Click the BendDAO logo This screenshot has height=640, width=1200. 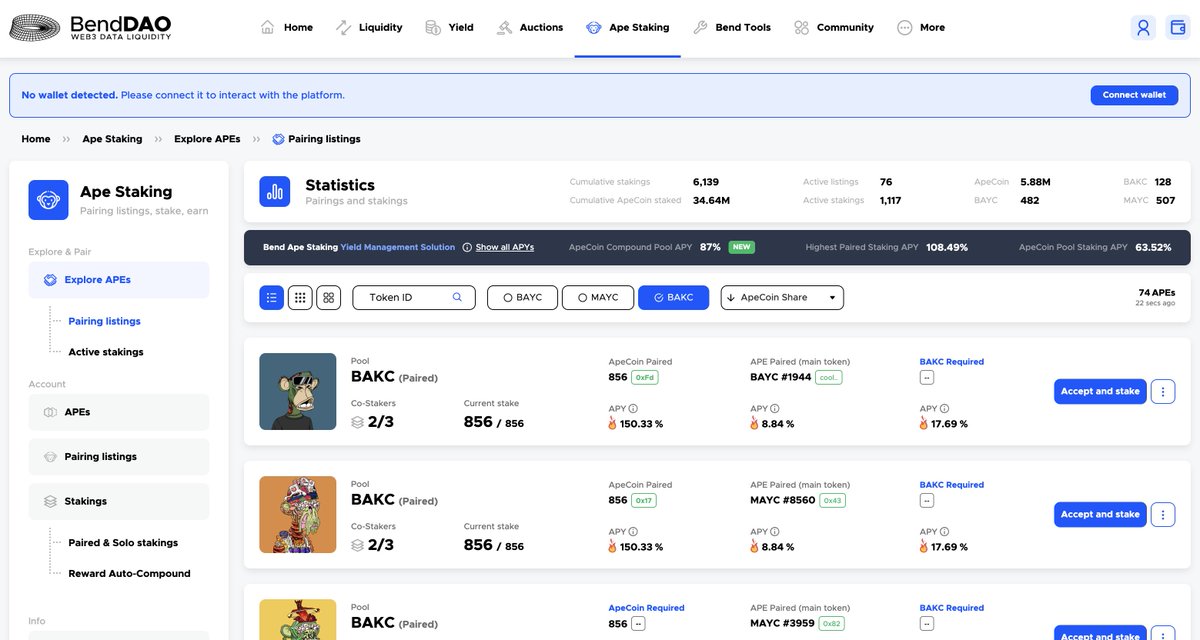[91, 28]
